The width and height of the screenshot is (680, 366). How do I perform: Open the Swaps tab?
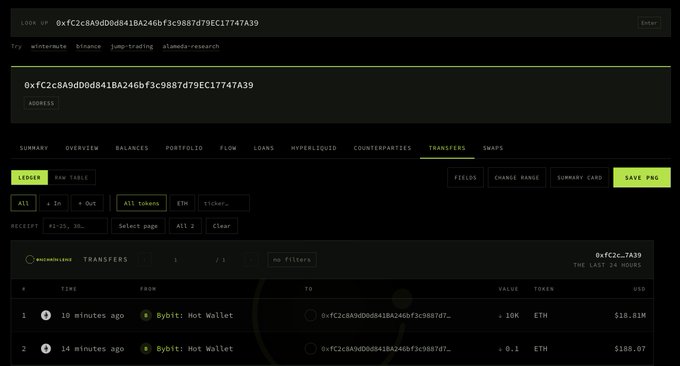click(x=493, y=148)
